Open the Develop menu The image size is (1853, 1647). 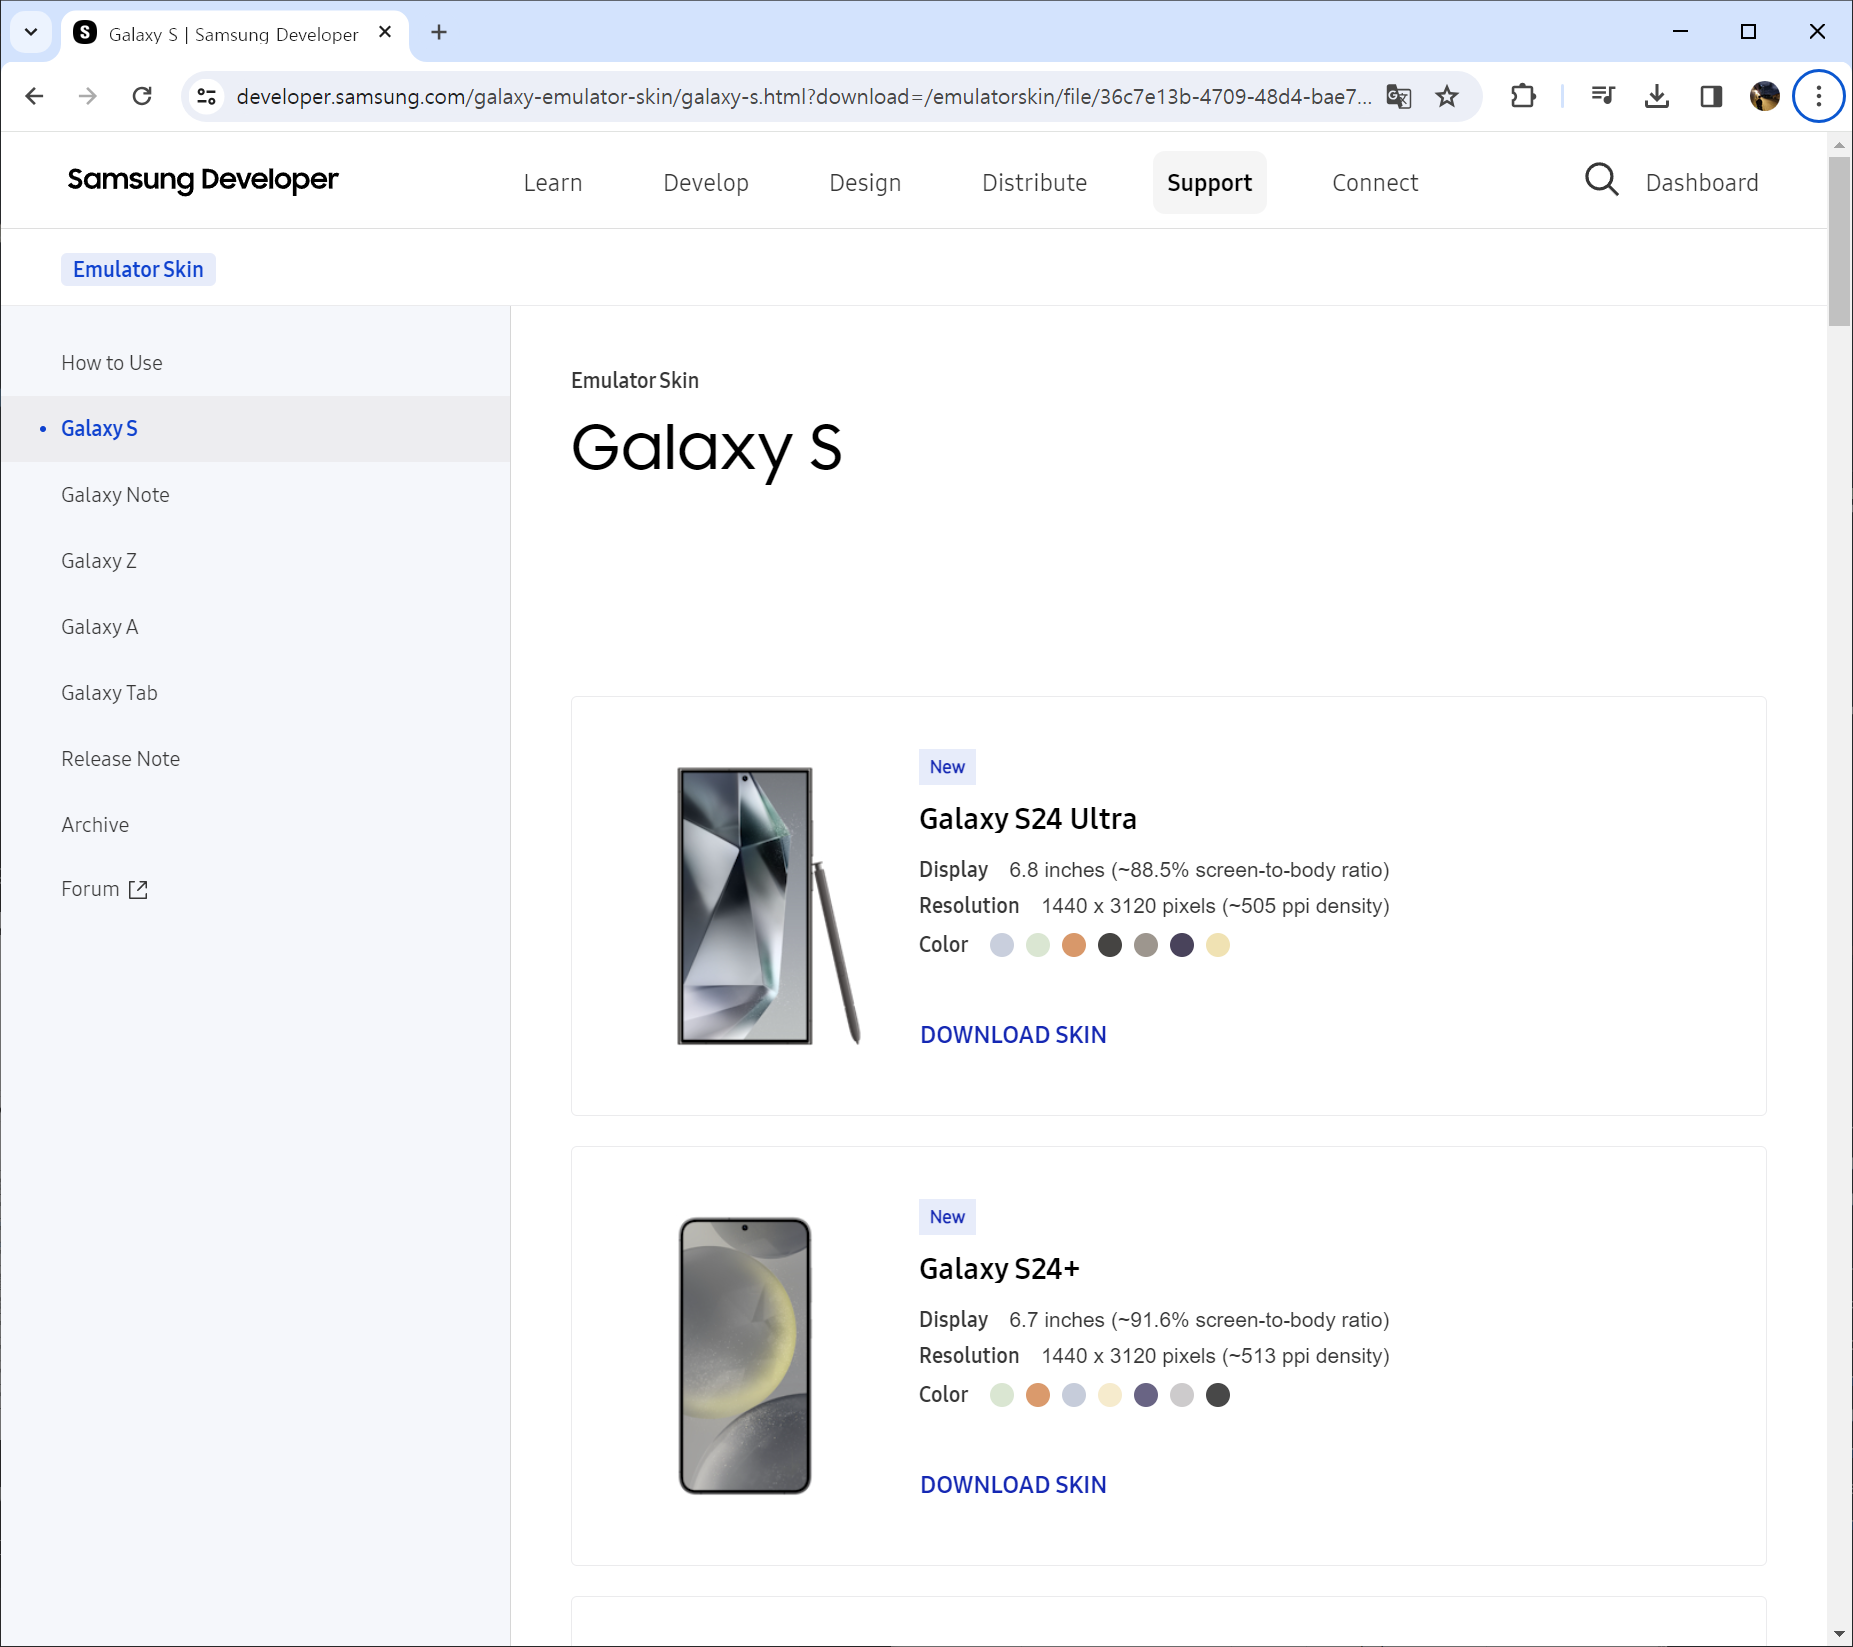(706, 183)
